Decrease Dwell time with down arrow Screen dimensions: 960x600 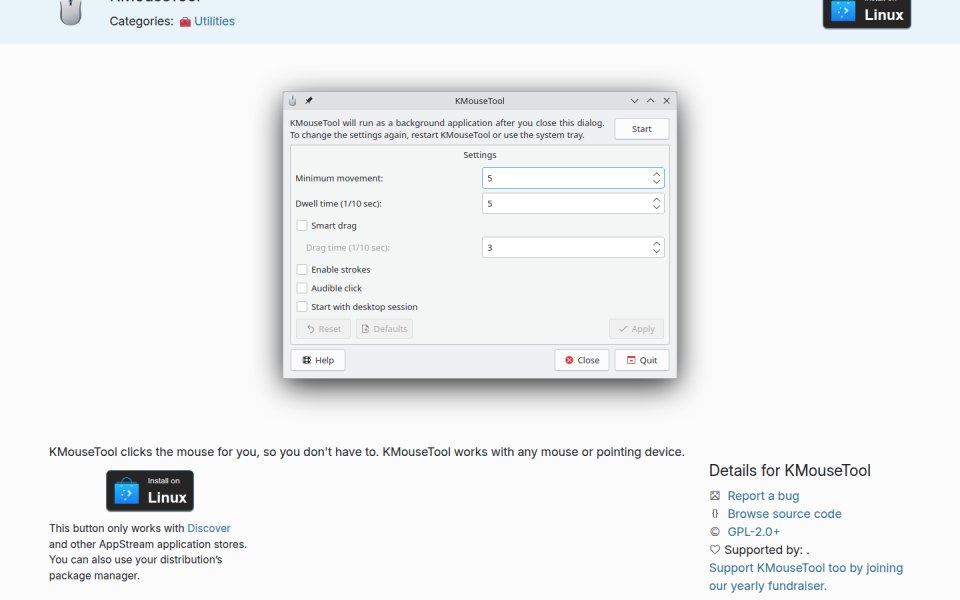[x=656, y=208]
